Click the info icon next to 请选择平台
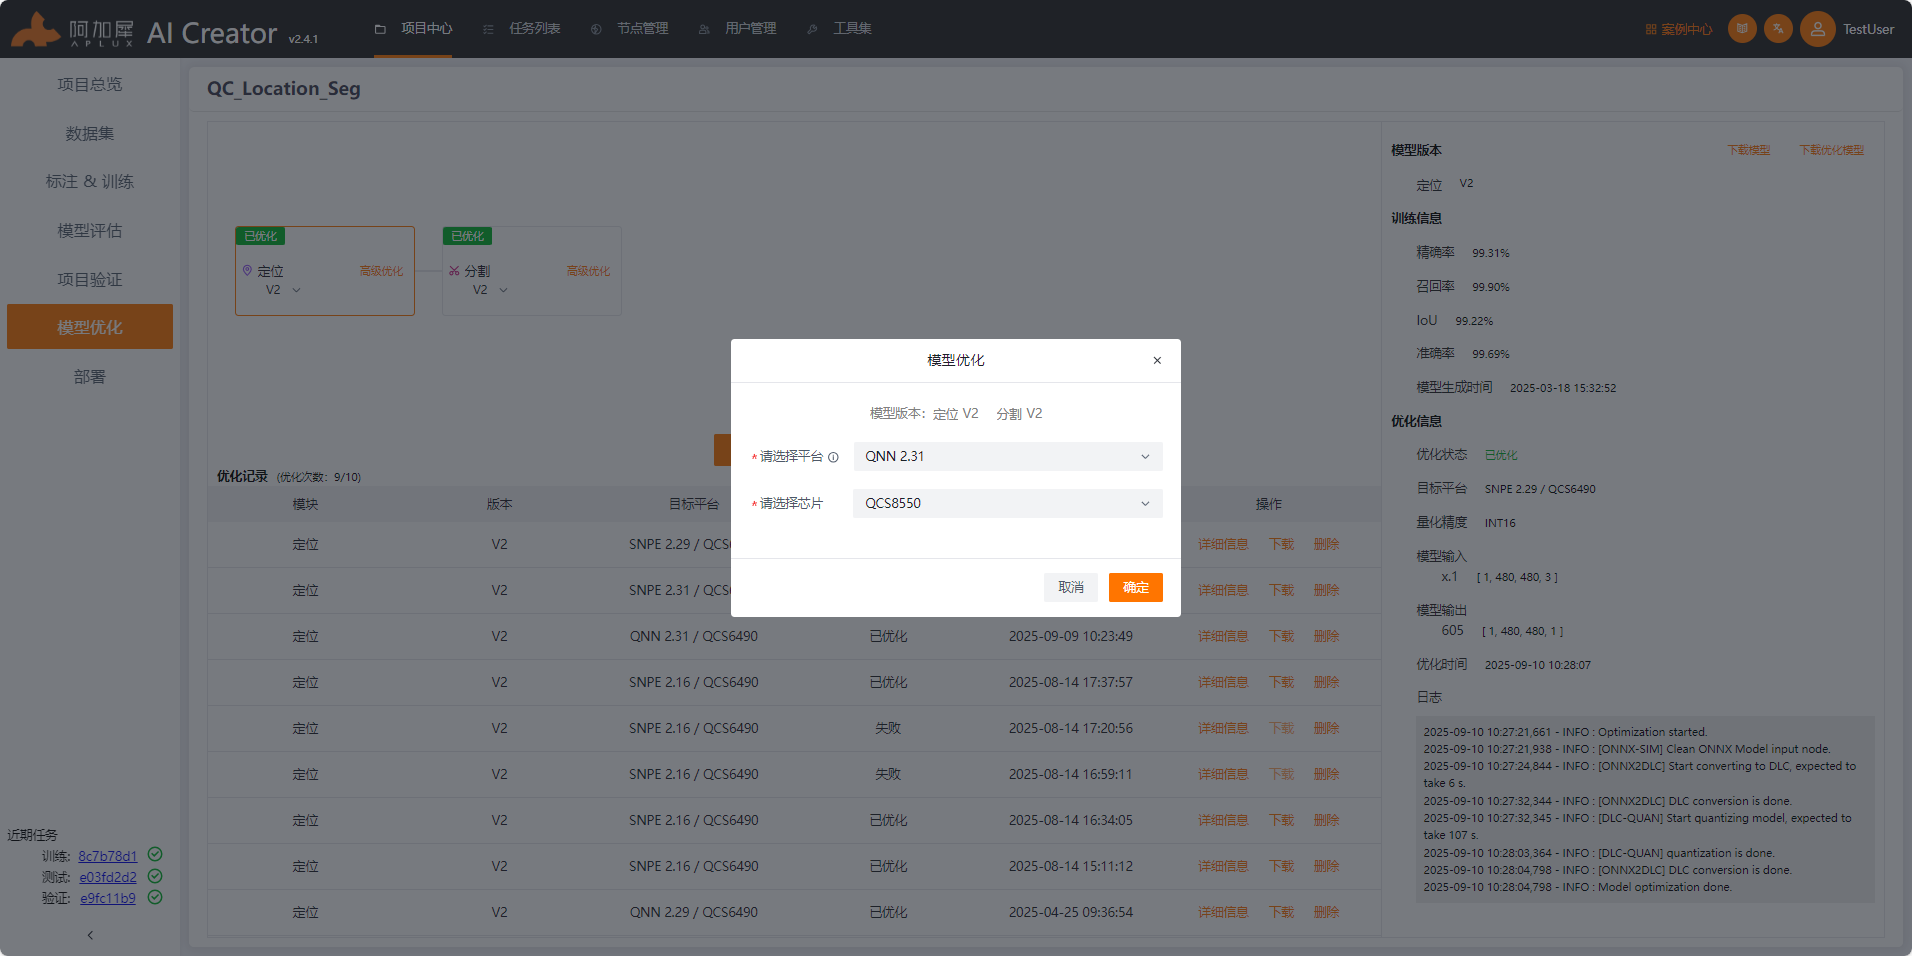Screen dimensions: 1912x956 [x=833, y=457]
